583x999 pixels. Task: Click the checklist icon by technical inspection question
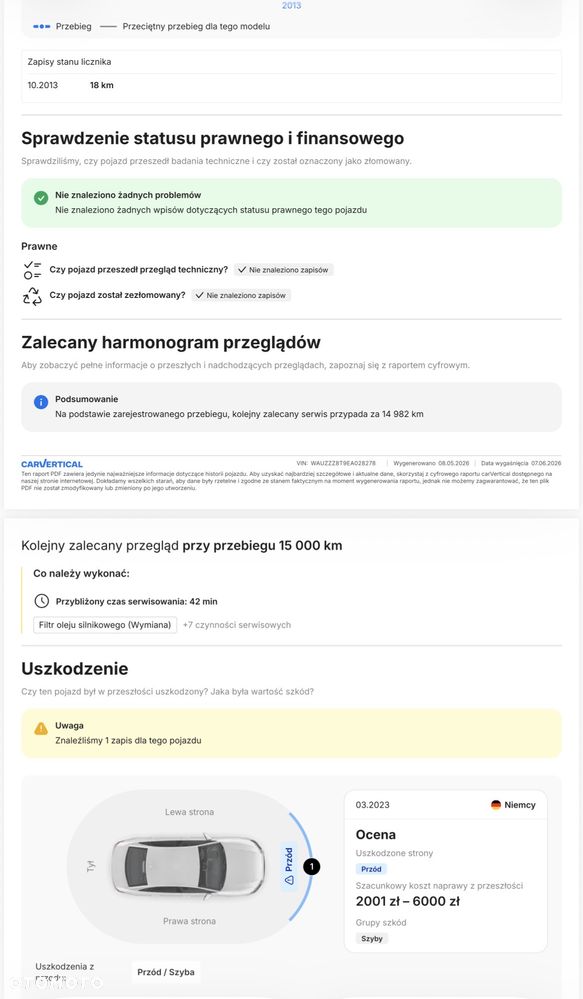click(32, 270)
